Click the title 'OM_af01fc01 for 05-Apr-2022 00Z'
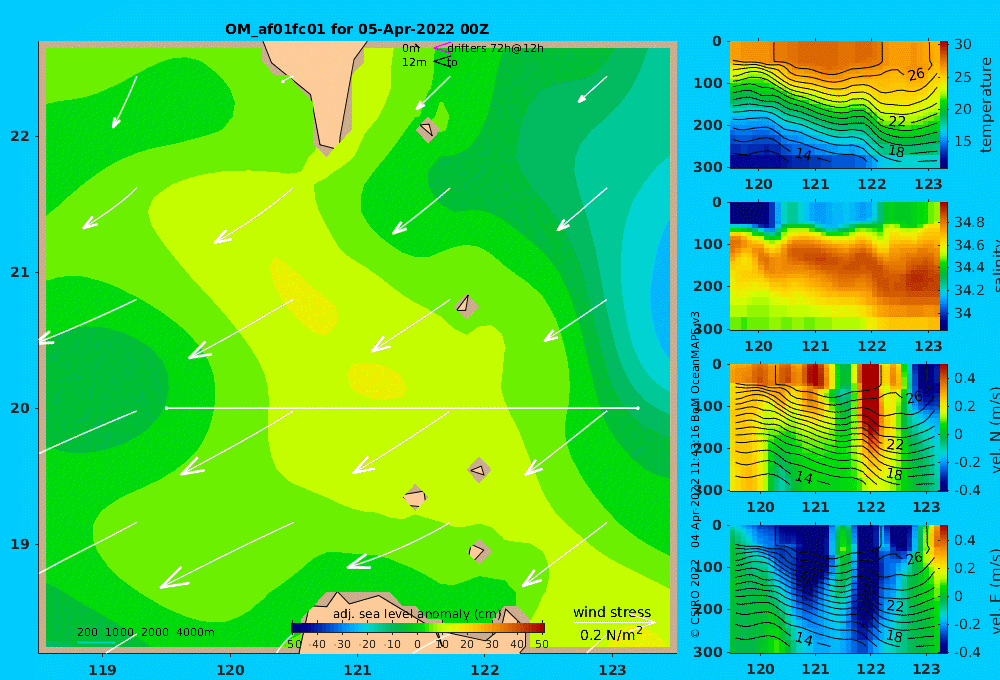Image resolution: width=1000 pixels, height=680 pixels. tap(357, 29)
